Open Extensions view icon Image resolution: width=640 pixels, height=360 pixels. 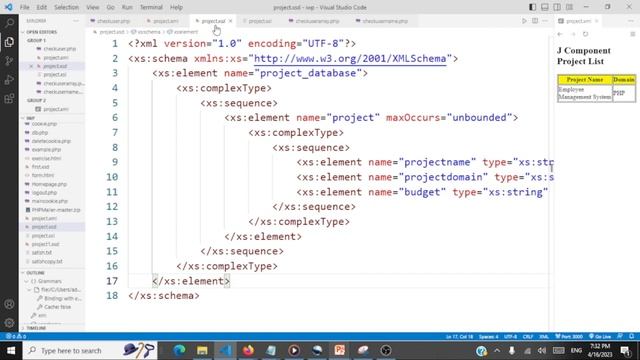(x=9, y=98)
